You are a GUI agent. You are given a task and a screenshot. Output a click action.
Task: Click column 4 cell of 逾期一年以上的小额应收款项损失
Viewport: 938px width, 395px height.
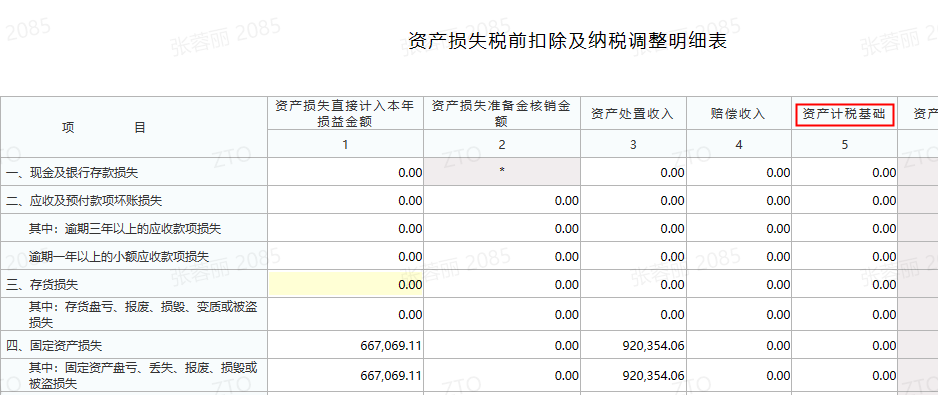coord(739,256)
